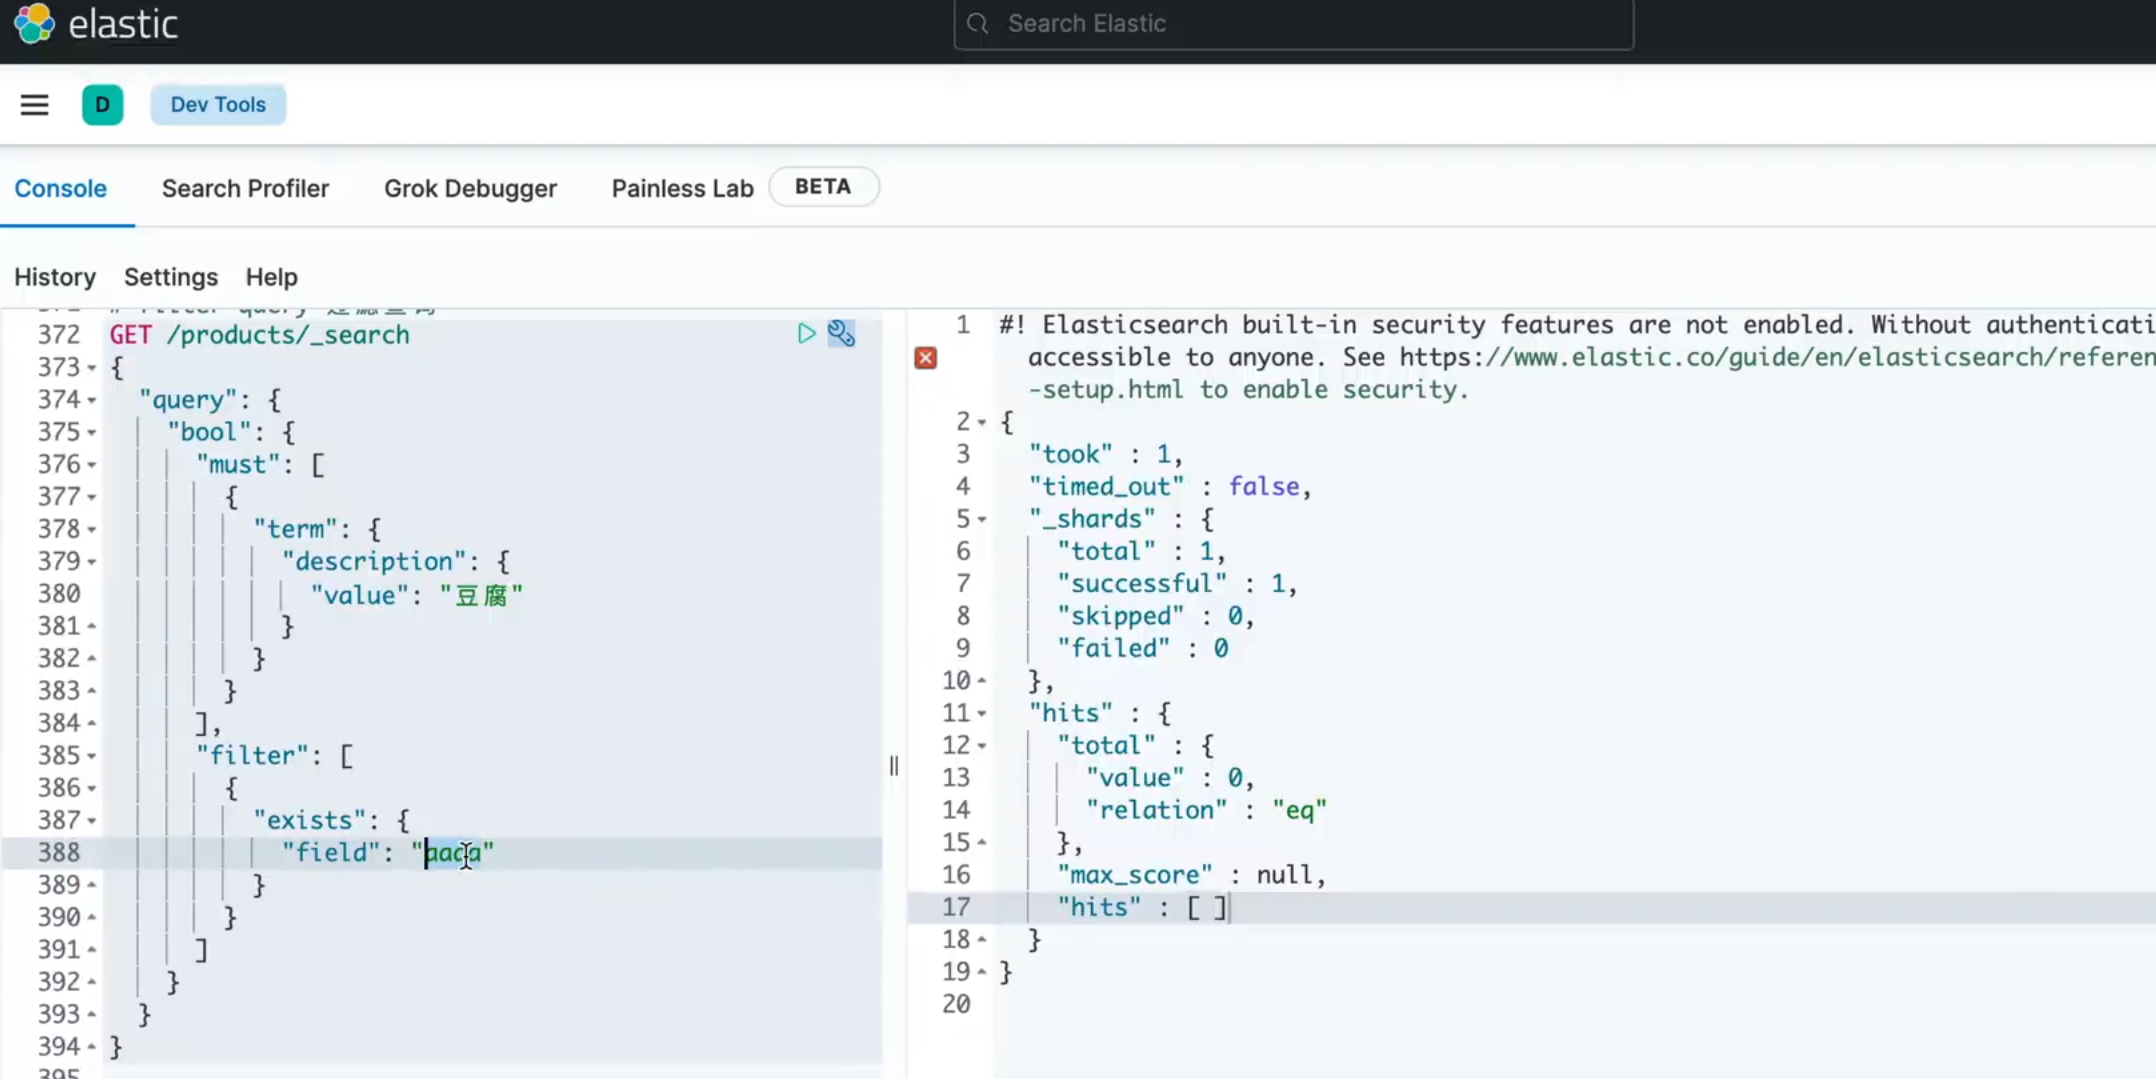Click the BETA badge
The height and width of the screenshot is (1079, 2156).
click(x=824, y=187)
